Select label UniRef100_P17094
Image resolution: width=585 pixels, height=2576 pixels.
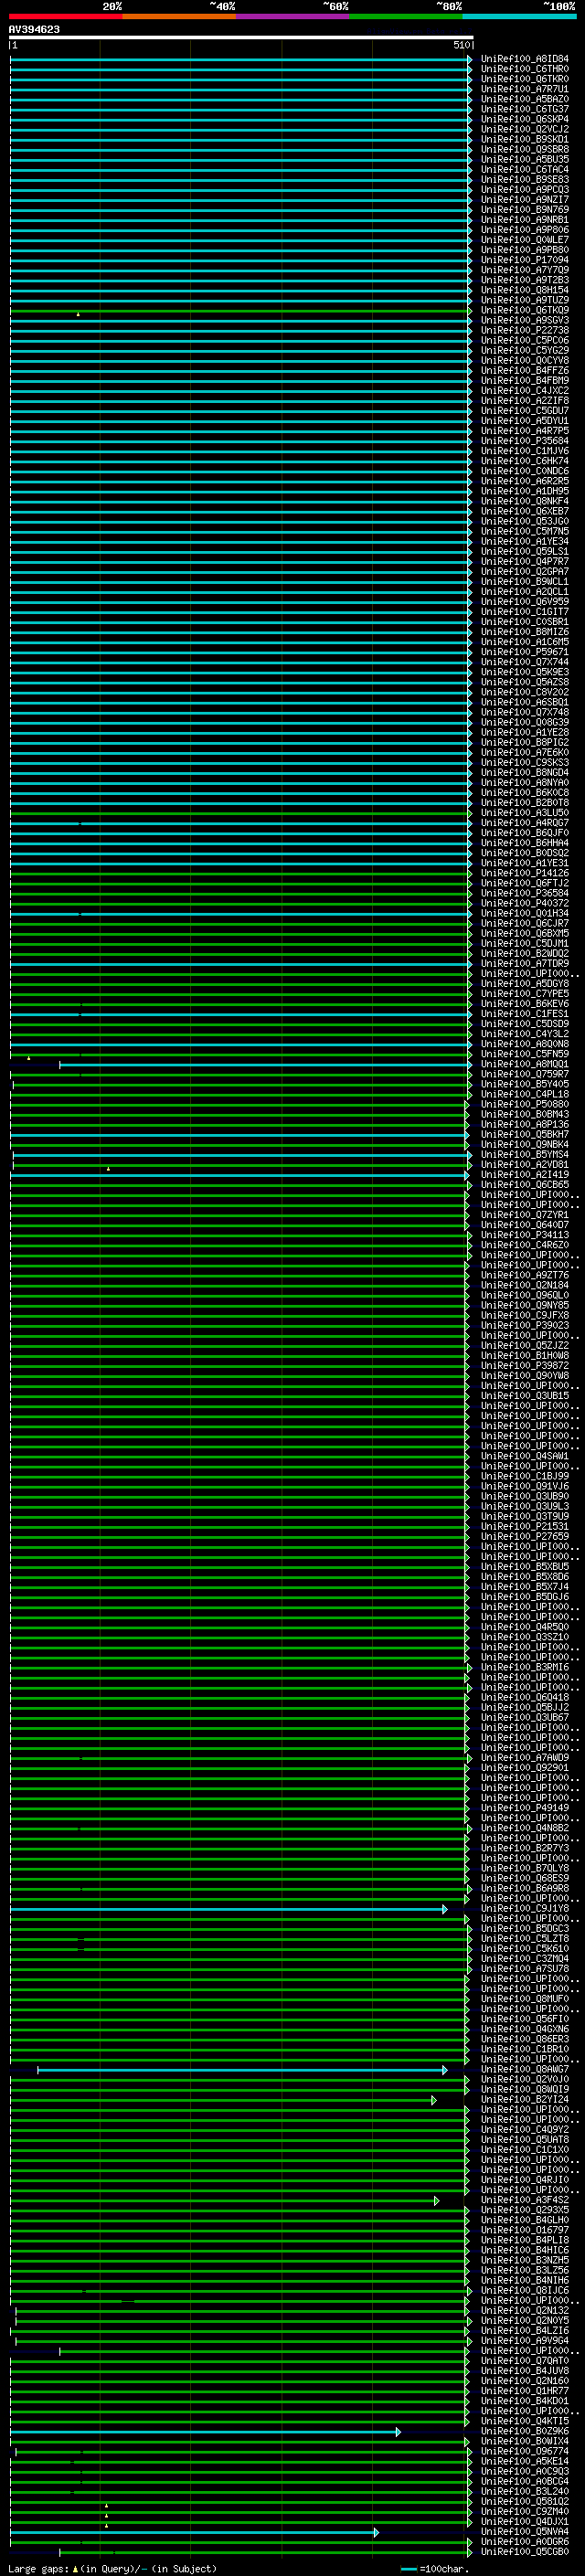coord(524,260)
